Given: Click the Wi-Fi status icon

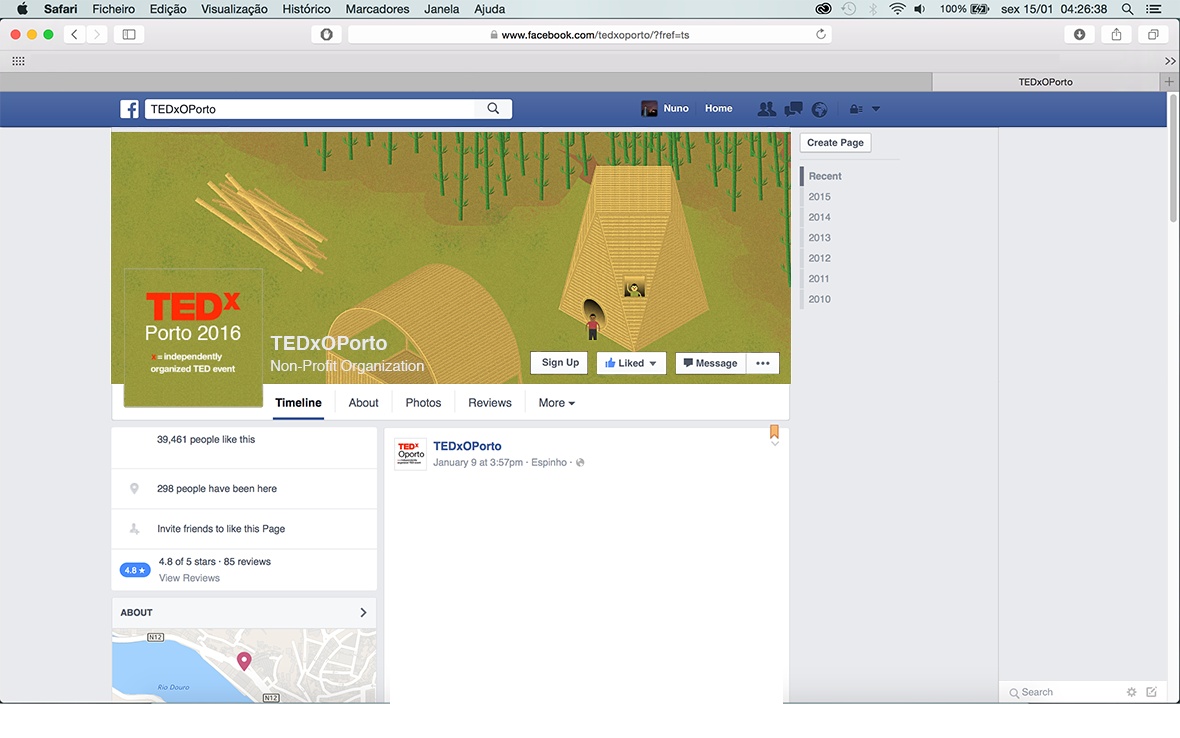Looking at the screenshot, I should 897,9.
